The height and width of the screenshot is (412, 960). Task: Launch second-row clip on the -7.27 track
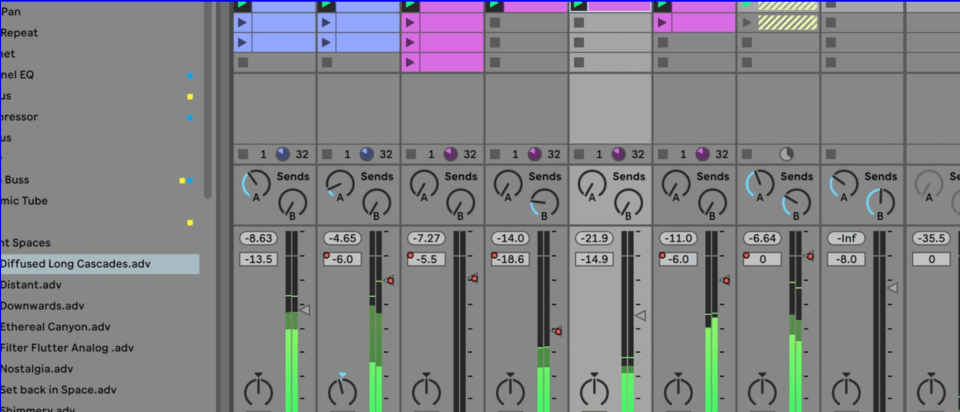click(411, 23)
